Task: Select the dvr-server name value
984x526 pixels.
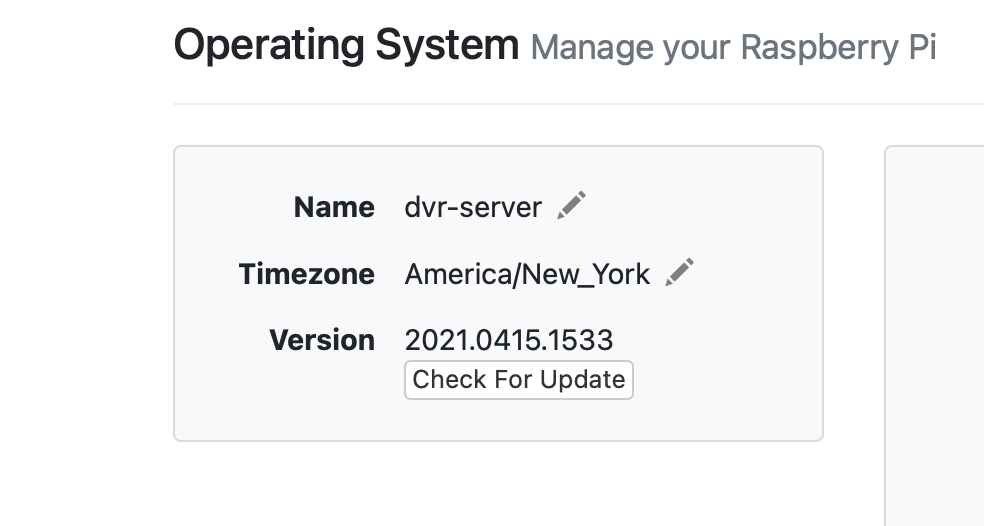Action: pyautogui.click(x=473, y=207)
